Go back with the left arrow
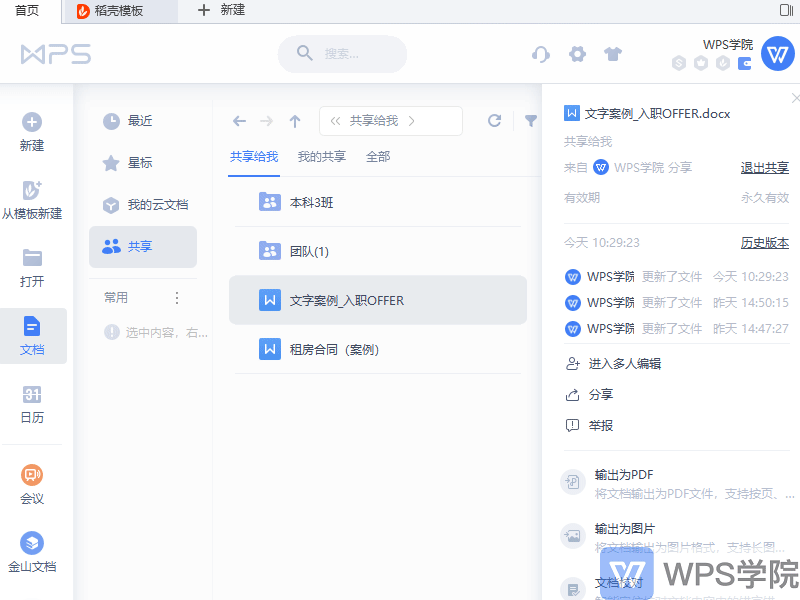The height and width of the screenshot is (600, 800). 239,121
